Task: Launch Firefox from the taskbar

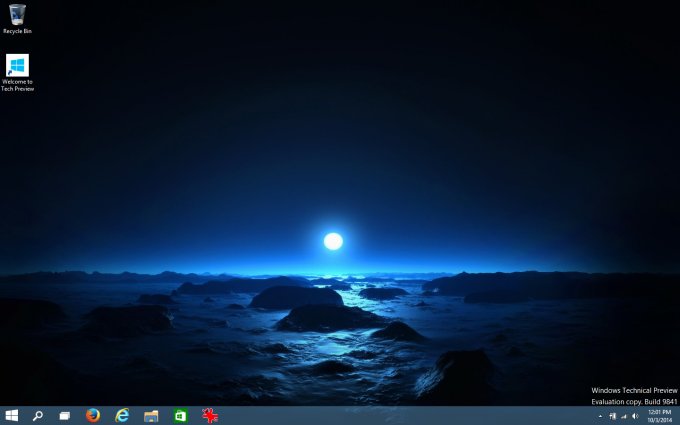Action: [93, 415]
